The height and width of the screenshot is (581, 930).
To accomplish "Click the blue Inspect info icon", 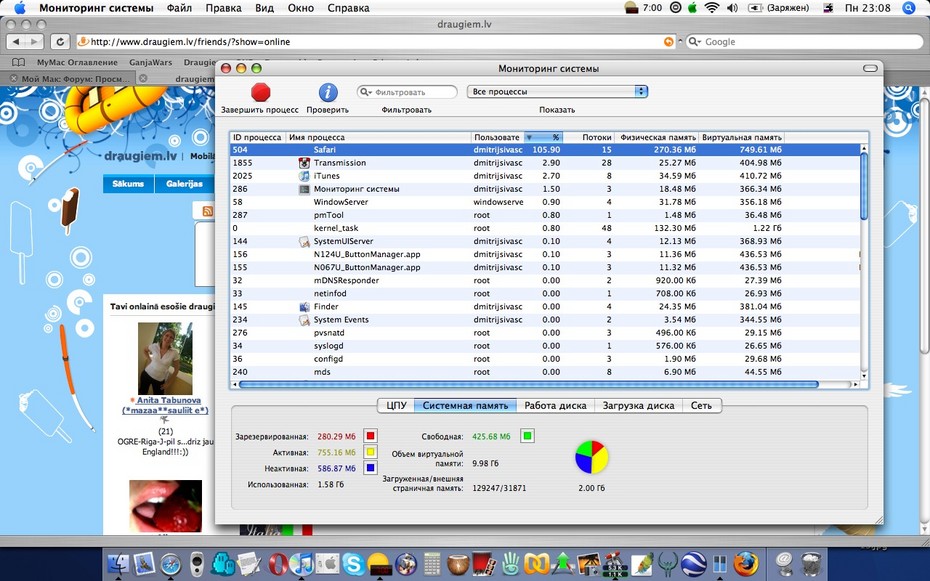I will (328, 92).
